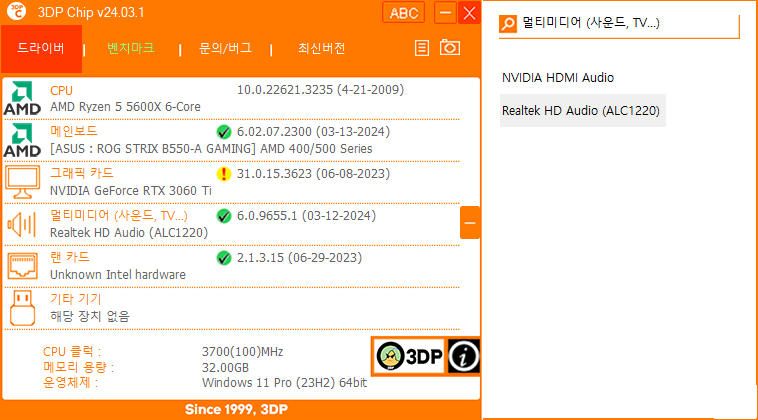Open the 문의/버그 tab
758x420 pixels.
[x=226, y=48]
